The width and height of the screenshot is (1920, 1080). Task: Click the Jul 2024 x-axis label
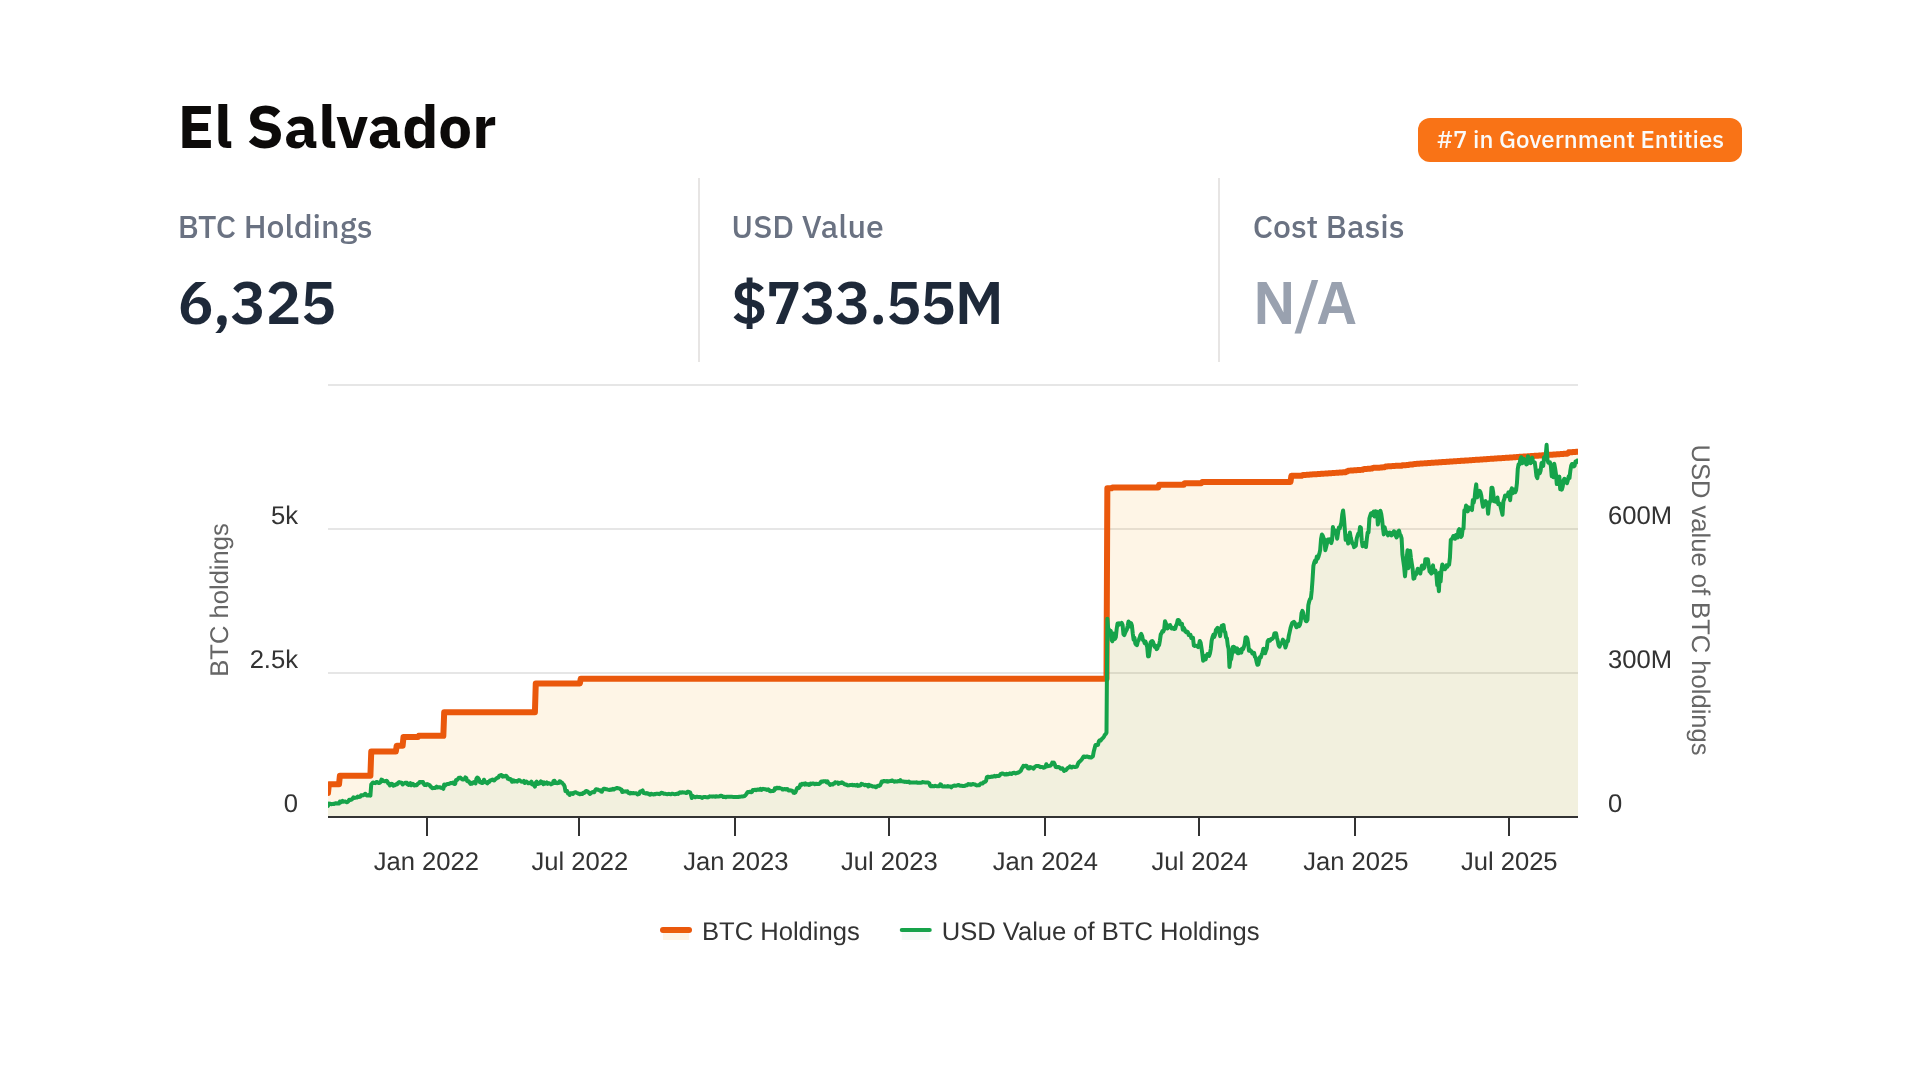(x=1199, y=861)
